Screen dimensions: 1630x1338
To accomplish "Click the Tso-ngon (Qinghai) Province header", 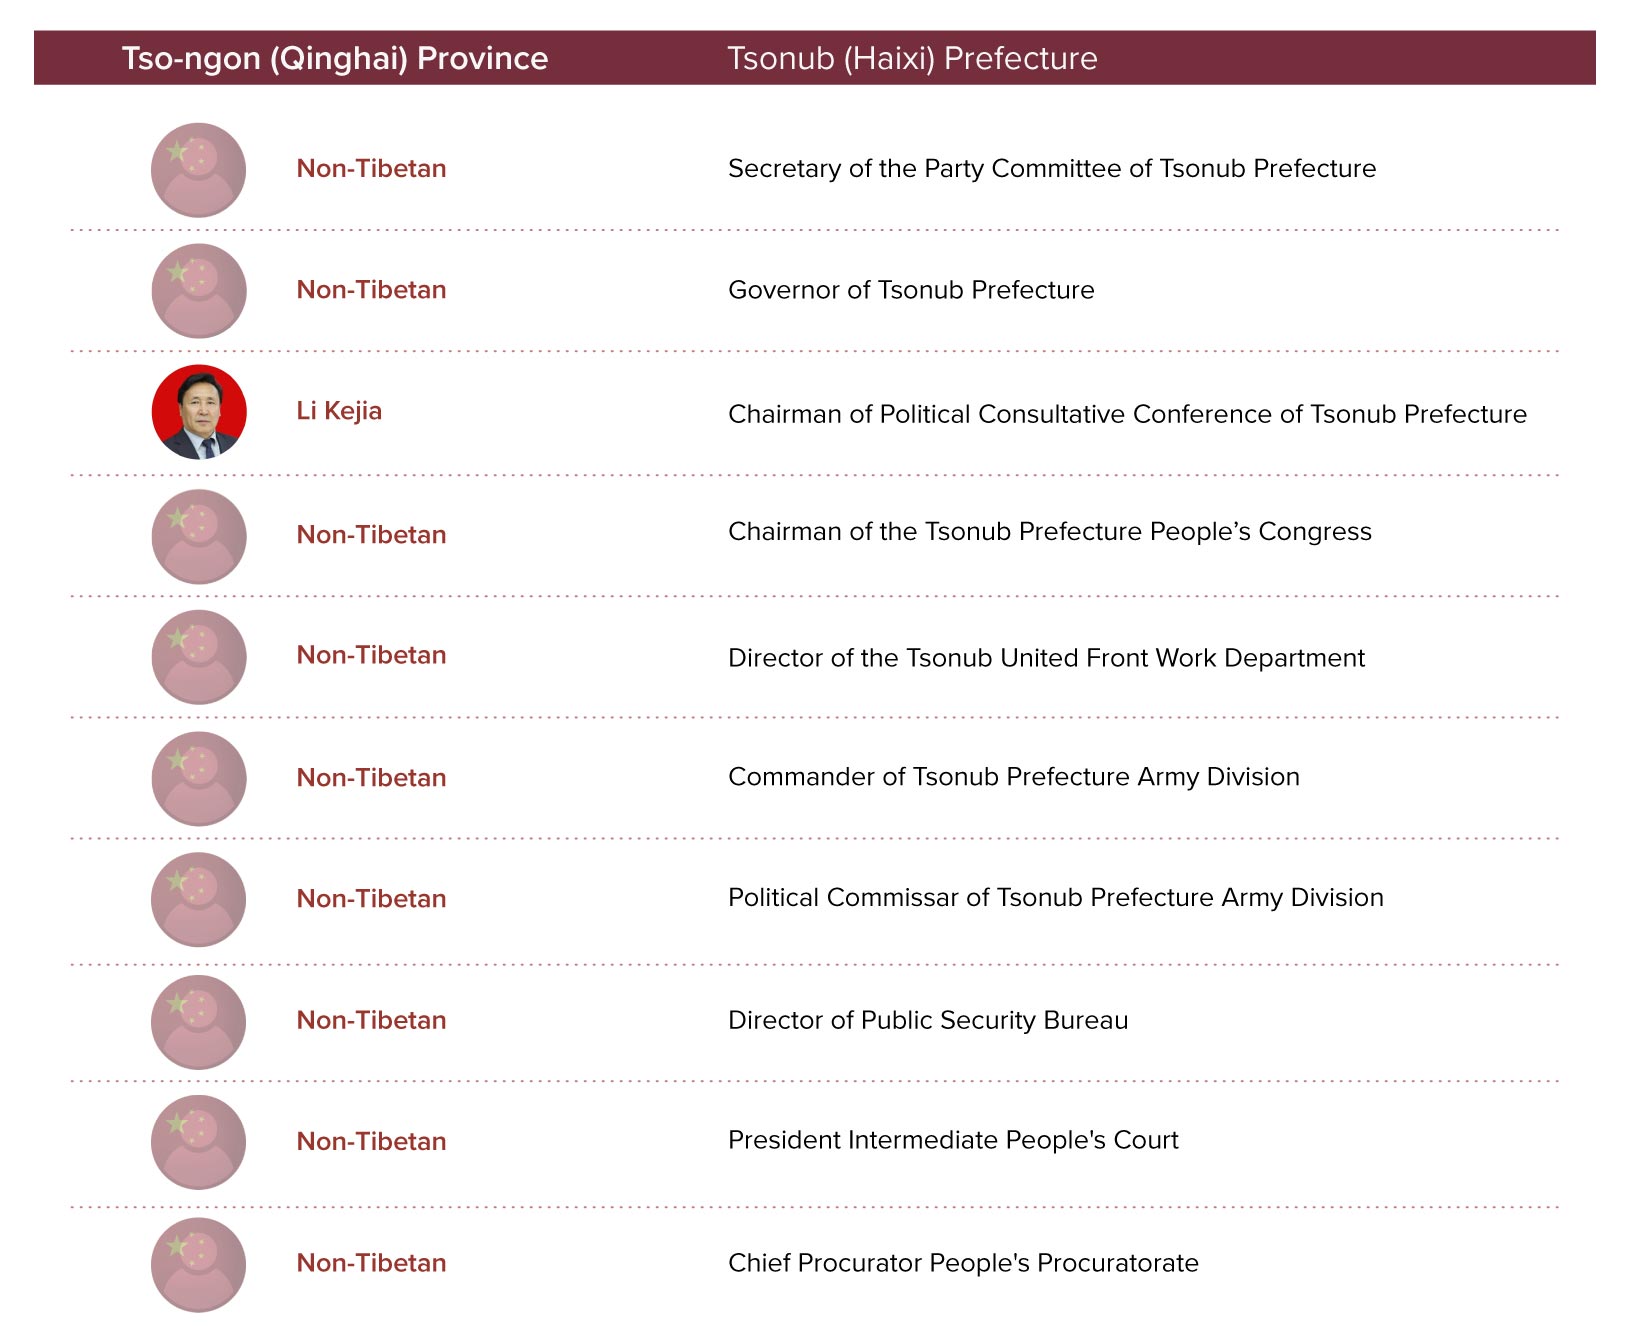I will pyautogui.click(x=335, y=58).
